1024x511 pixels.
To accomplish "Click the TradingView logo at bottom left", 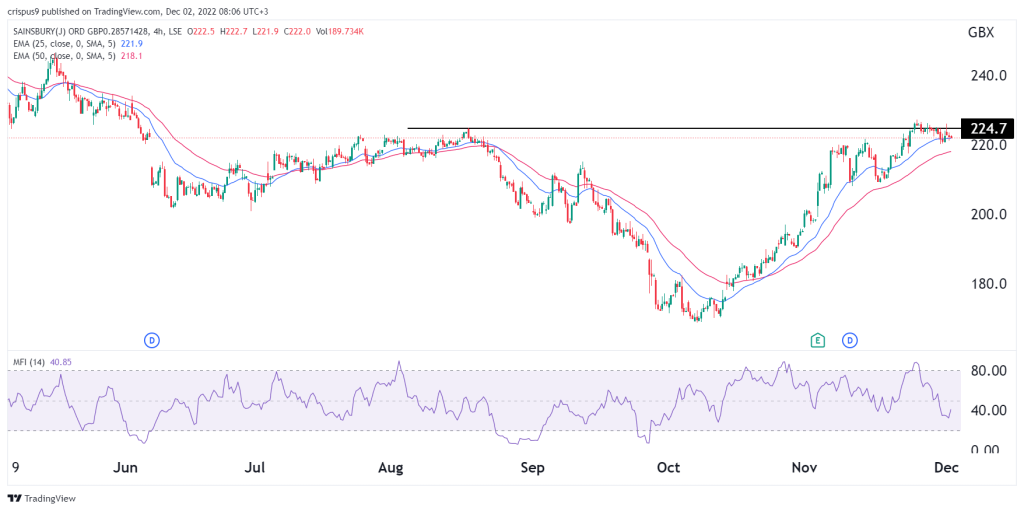I will [x=42, y=498].
